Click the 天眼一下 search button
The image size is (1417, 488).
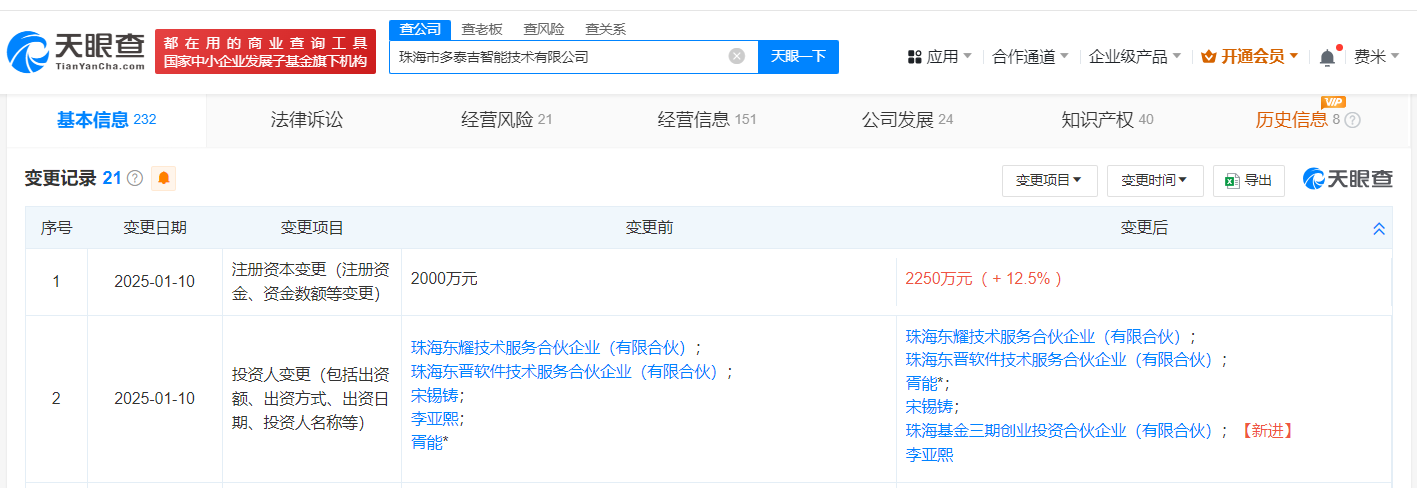798,56
